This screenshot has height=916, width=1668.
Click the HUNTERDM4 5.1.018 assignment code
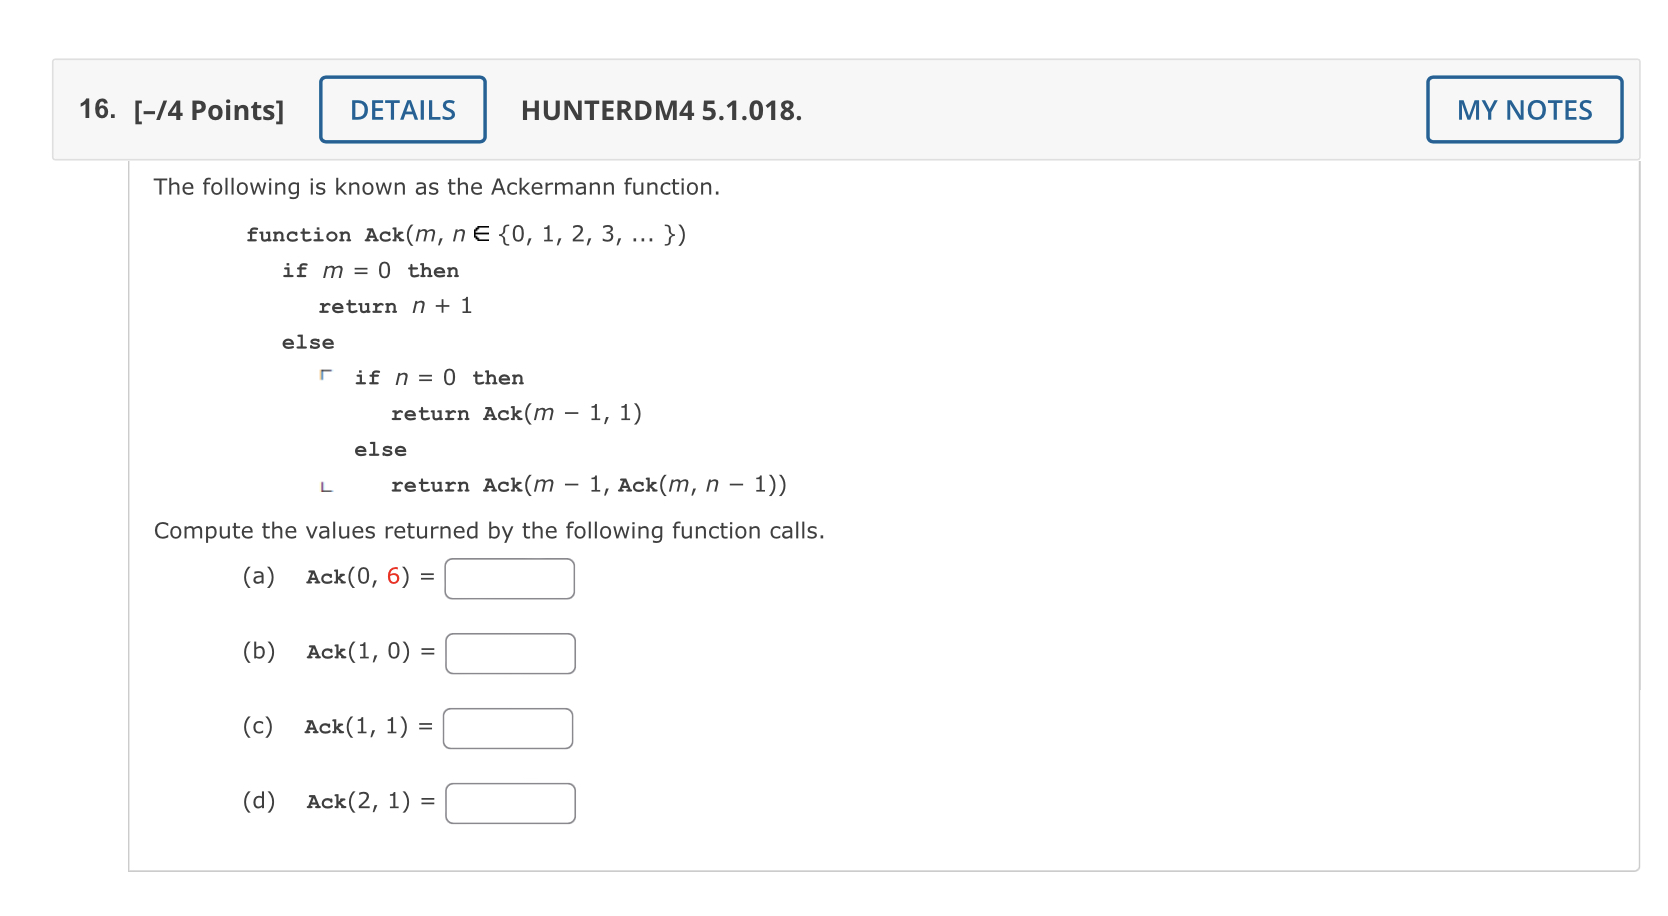662,111
